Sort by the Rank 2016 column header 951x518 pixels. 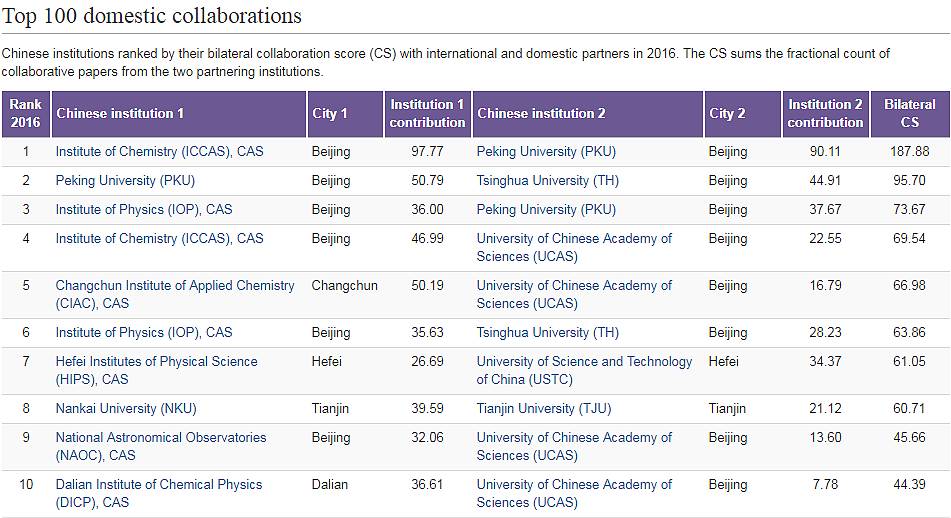pos(25,113)
